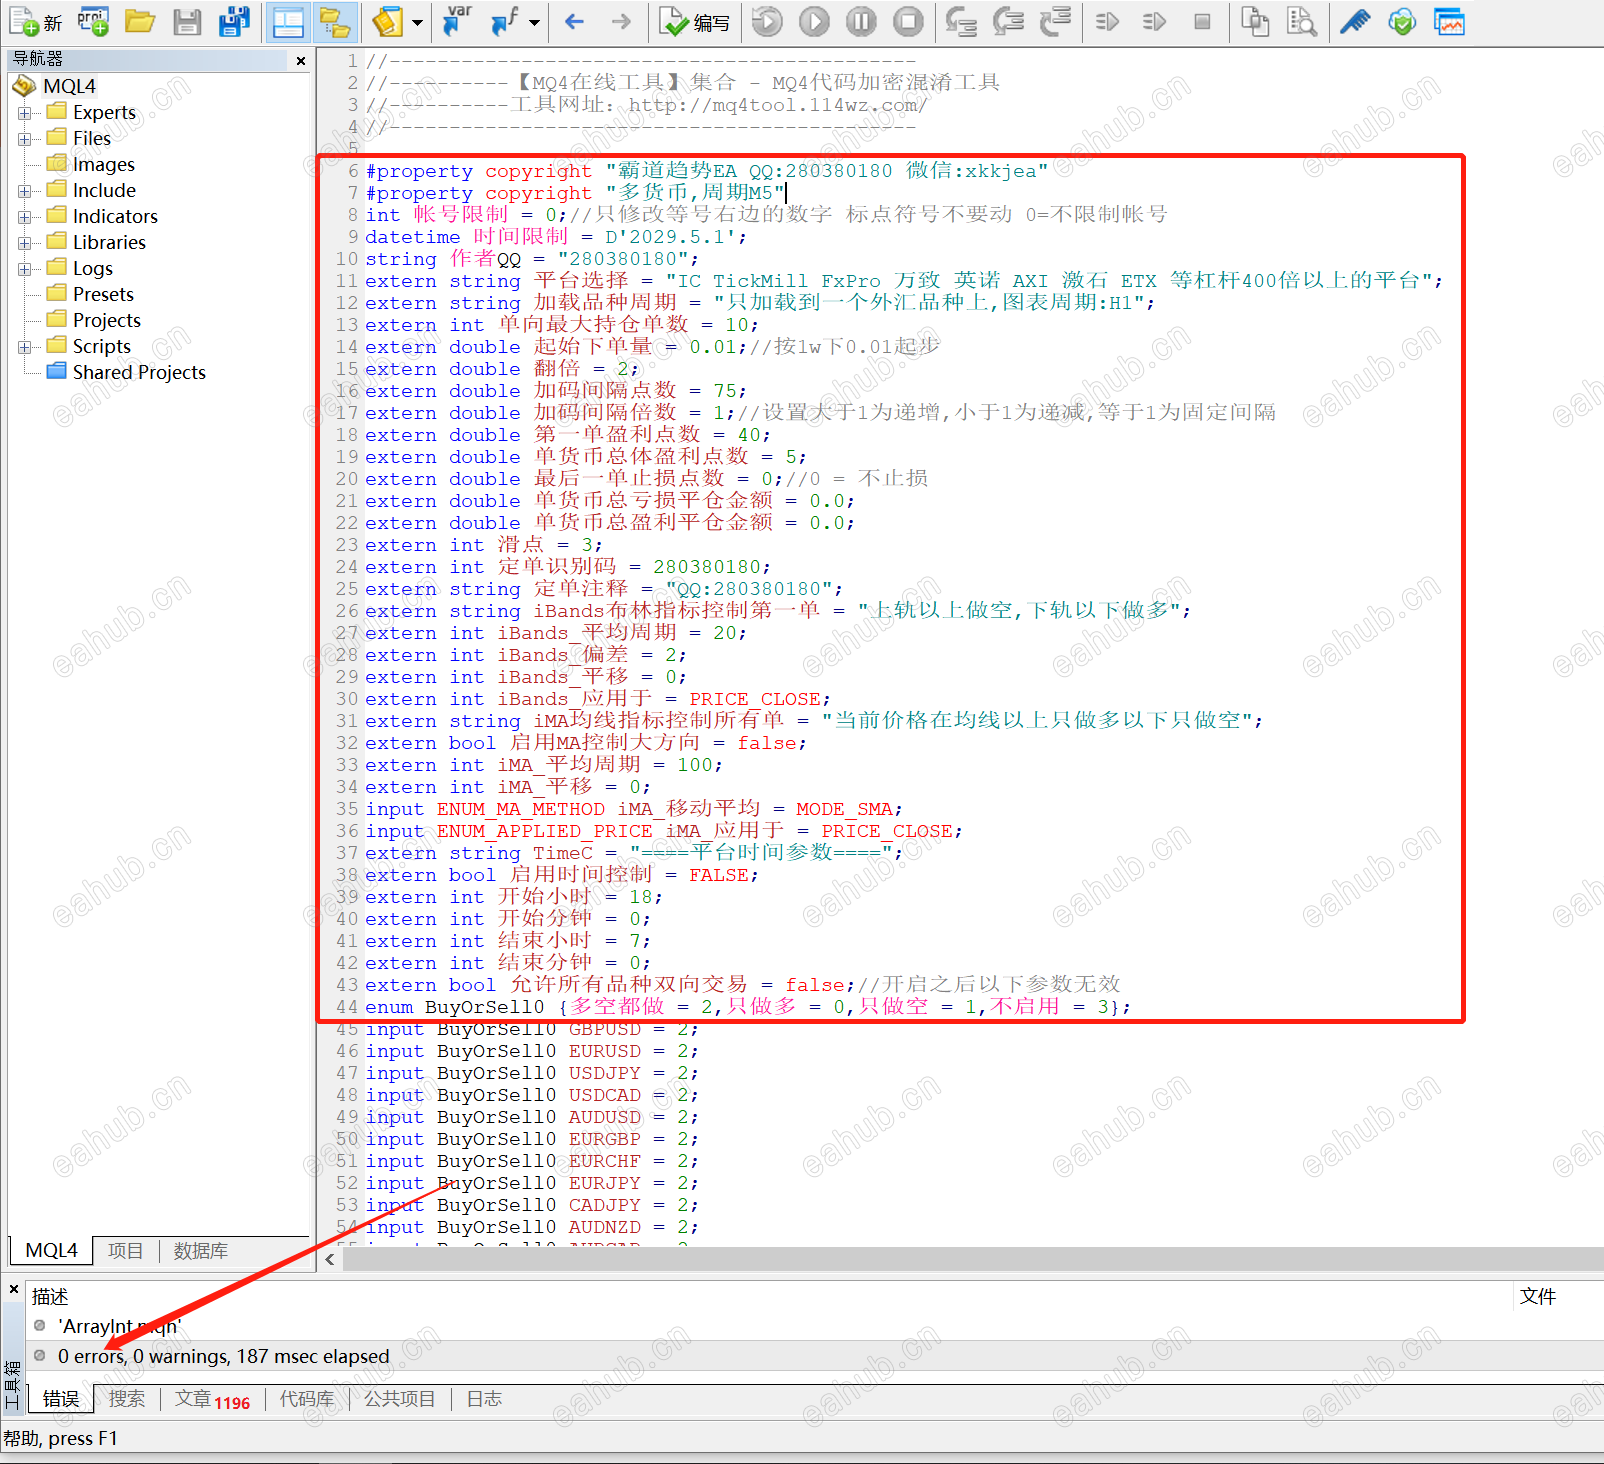Toggle the Navigator panel visibility
This screenshot has height=1464, width=1604.
[335, 22]
